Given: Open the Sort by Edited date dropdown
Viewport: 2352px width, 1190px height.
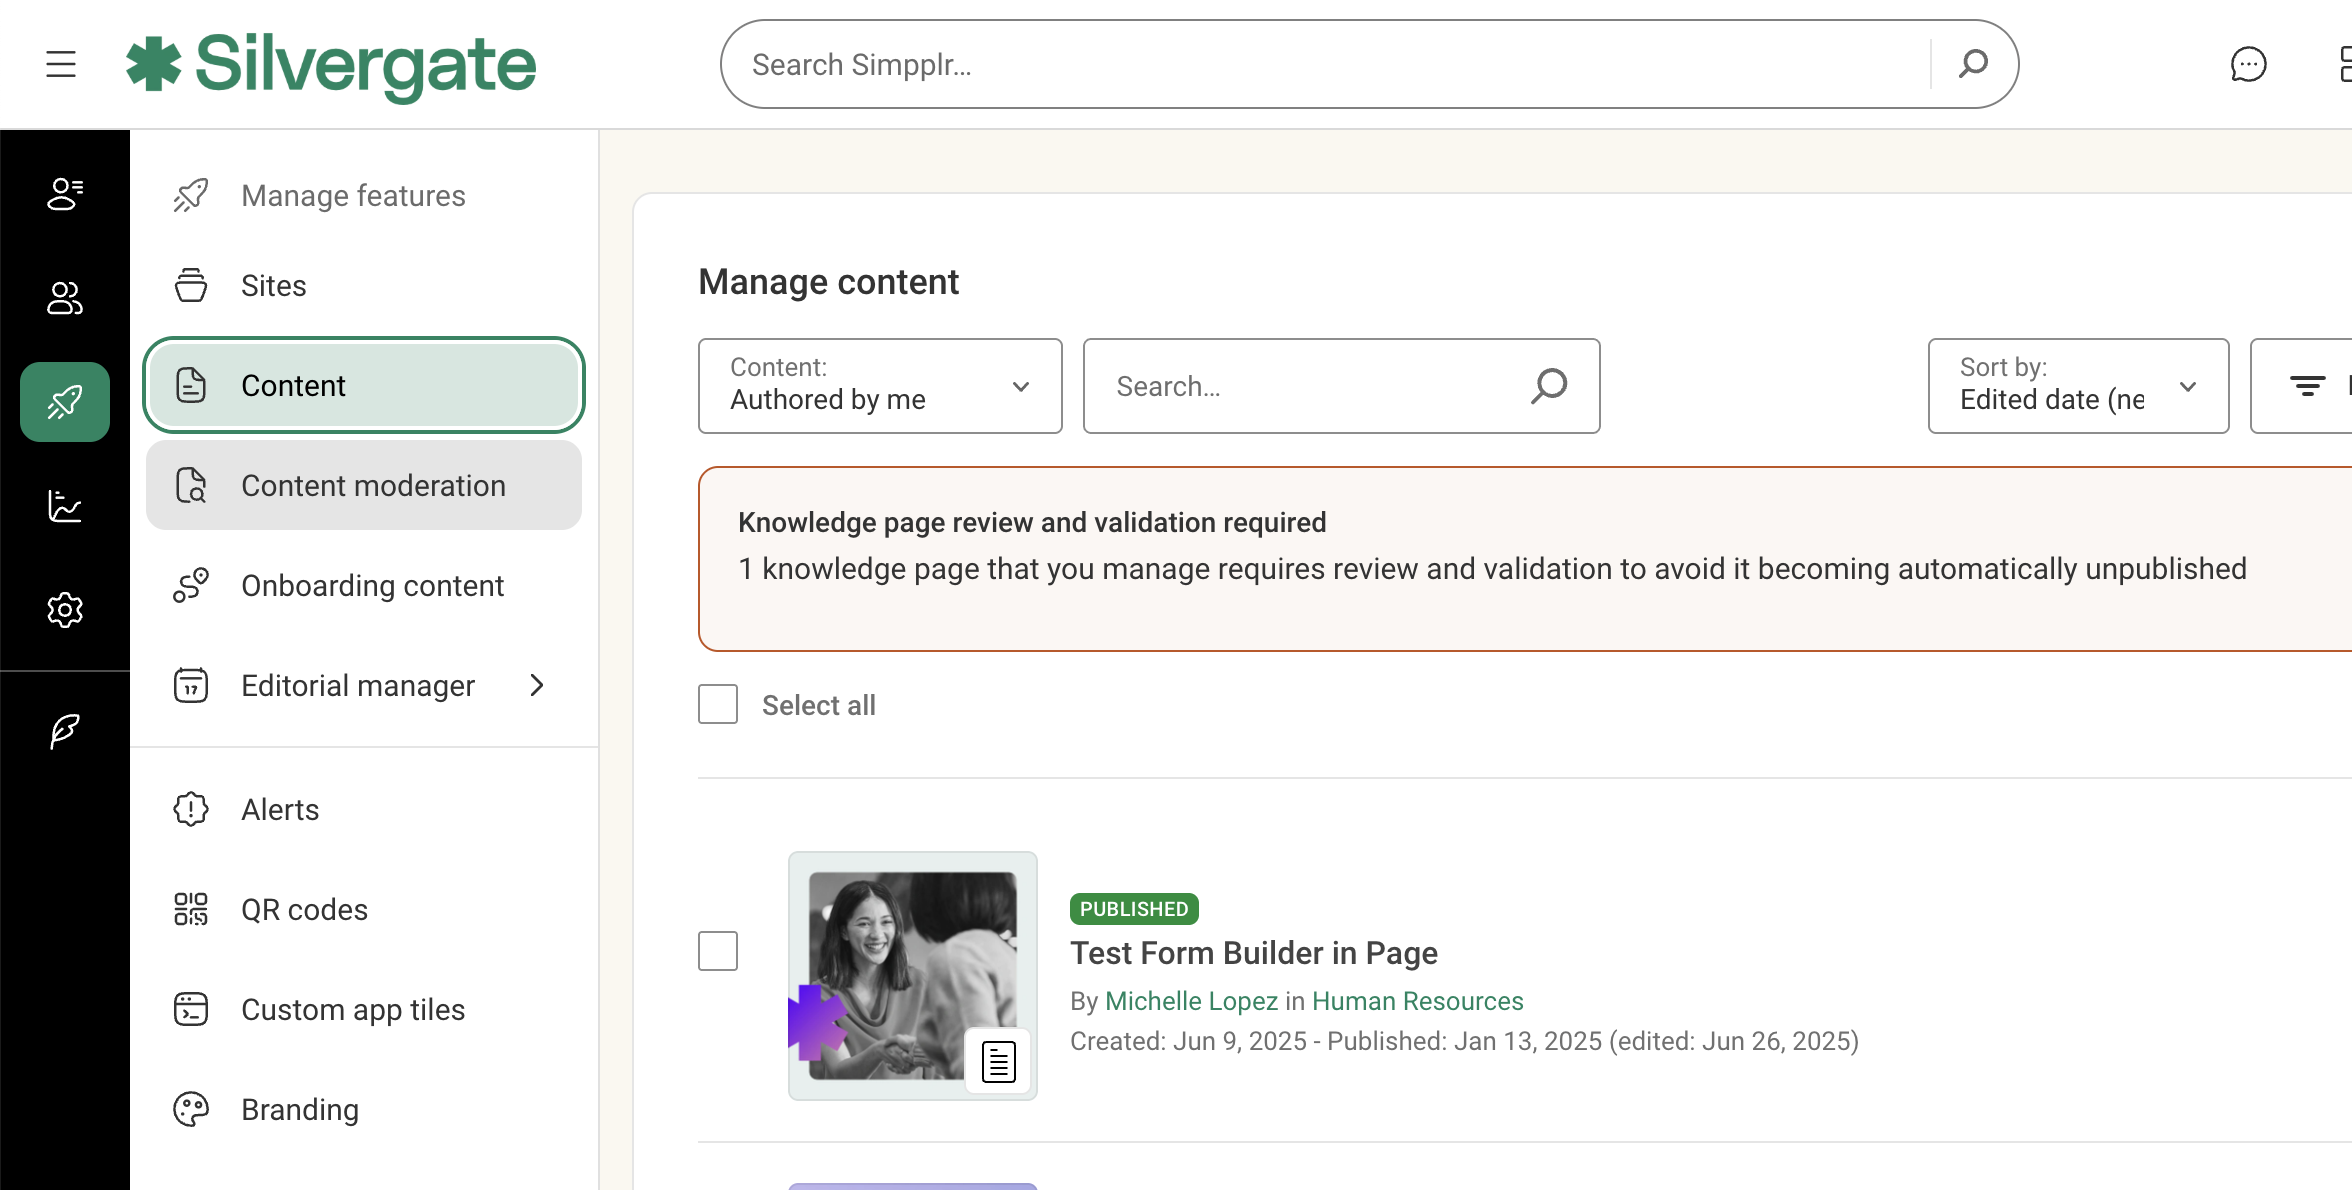Looking at the screenshot, I should (2077, 386).
